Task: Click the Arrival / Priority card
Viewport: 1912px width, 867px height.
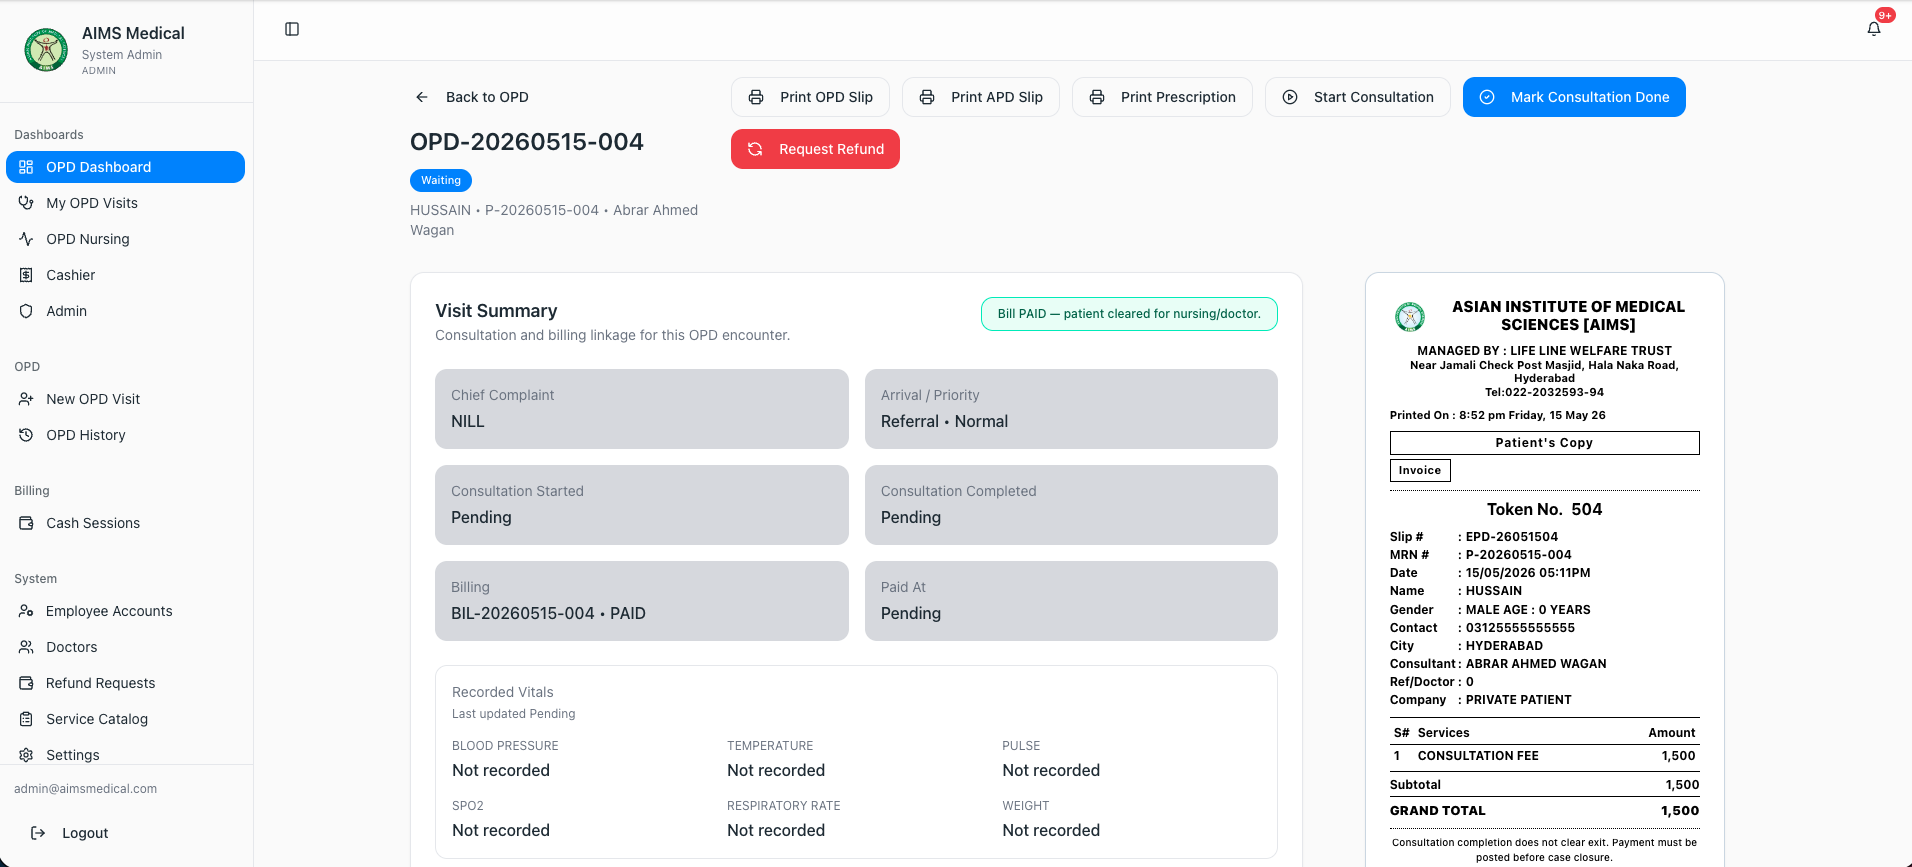Action: tap(1071, 409)
